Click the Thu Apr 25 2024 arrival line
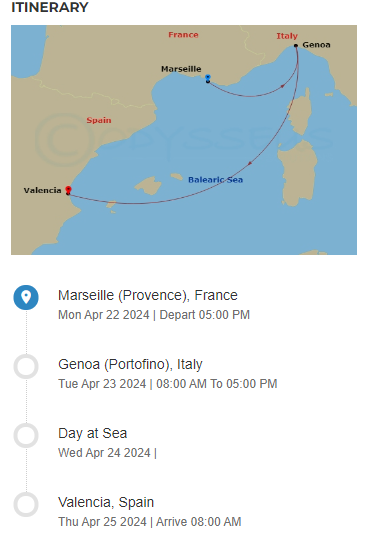368x550 pixels. tap(150, 522)
